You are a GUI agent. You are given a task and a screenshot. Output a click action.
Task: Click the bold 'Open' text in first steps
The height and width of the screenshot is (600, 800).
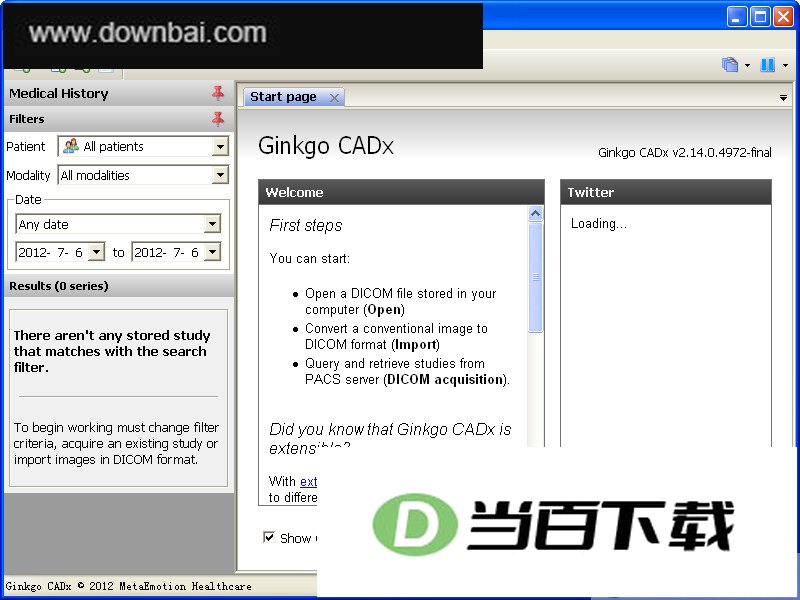click(x=385, y=310)
